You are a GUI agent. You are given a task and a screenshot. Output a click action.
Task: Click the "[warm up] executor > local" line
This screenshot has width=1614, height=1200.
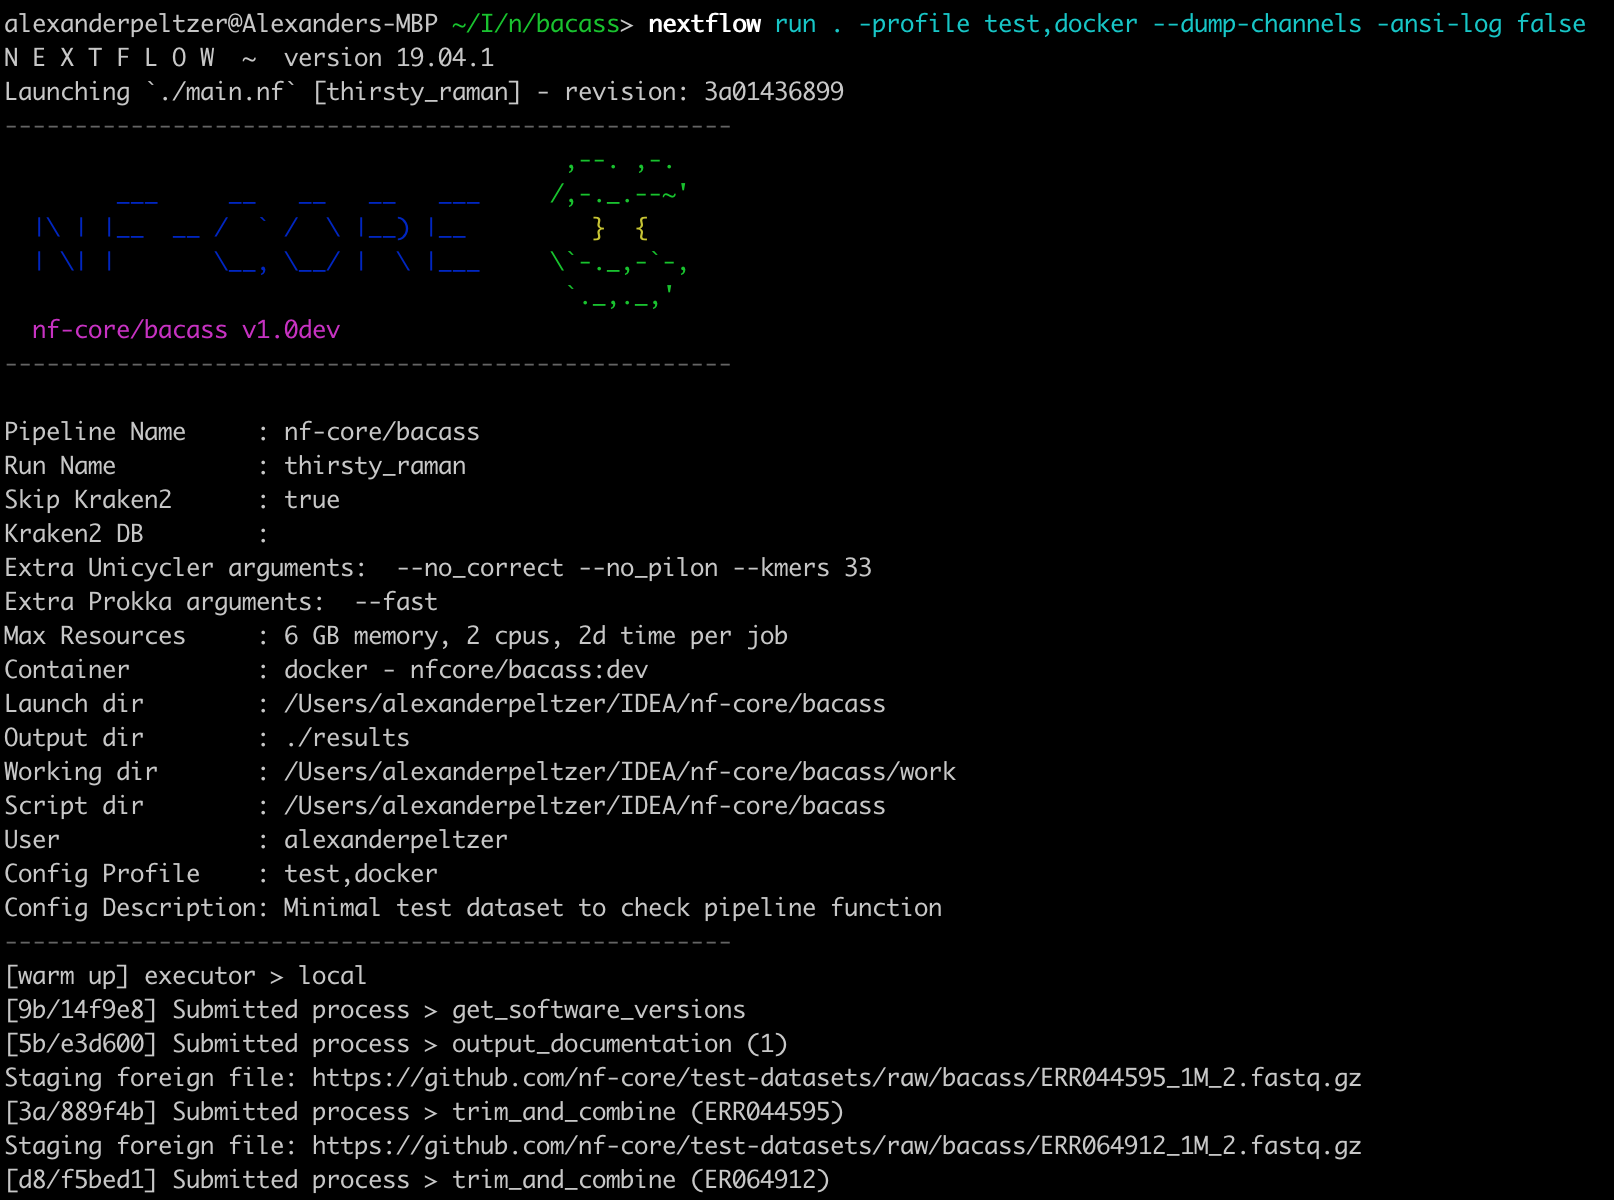[186, 976]
